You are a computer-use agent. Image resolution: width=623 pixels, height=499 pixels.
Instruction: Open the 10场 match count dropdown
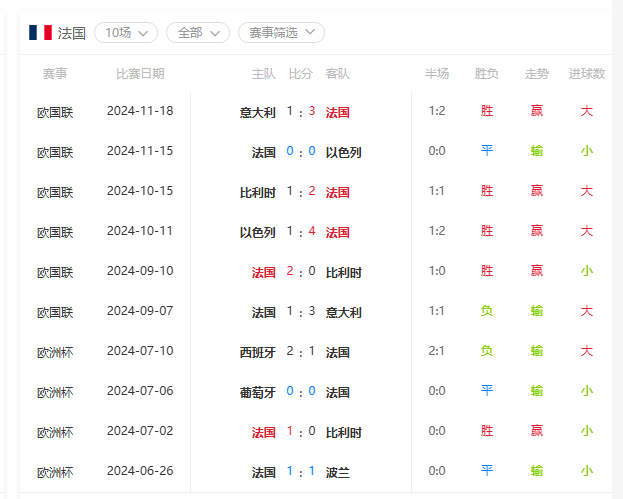126,33
